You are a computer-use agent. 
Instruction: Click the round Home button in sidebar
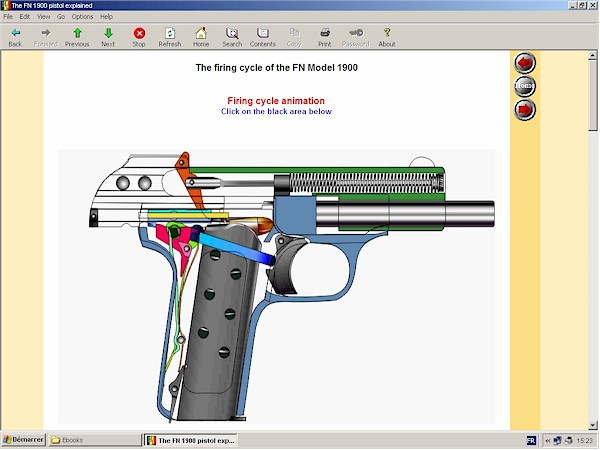pos(525,86)
